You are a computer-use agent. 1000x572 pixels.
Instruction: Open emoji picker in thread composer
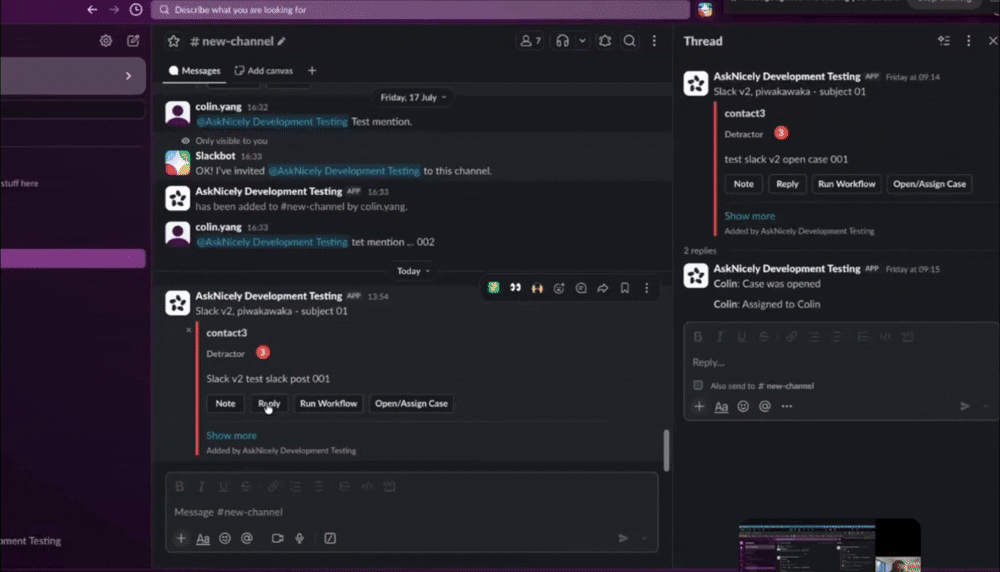pyautogui.click(x=743, y=406)
